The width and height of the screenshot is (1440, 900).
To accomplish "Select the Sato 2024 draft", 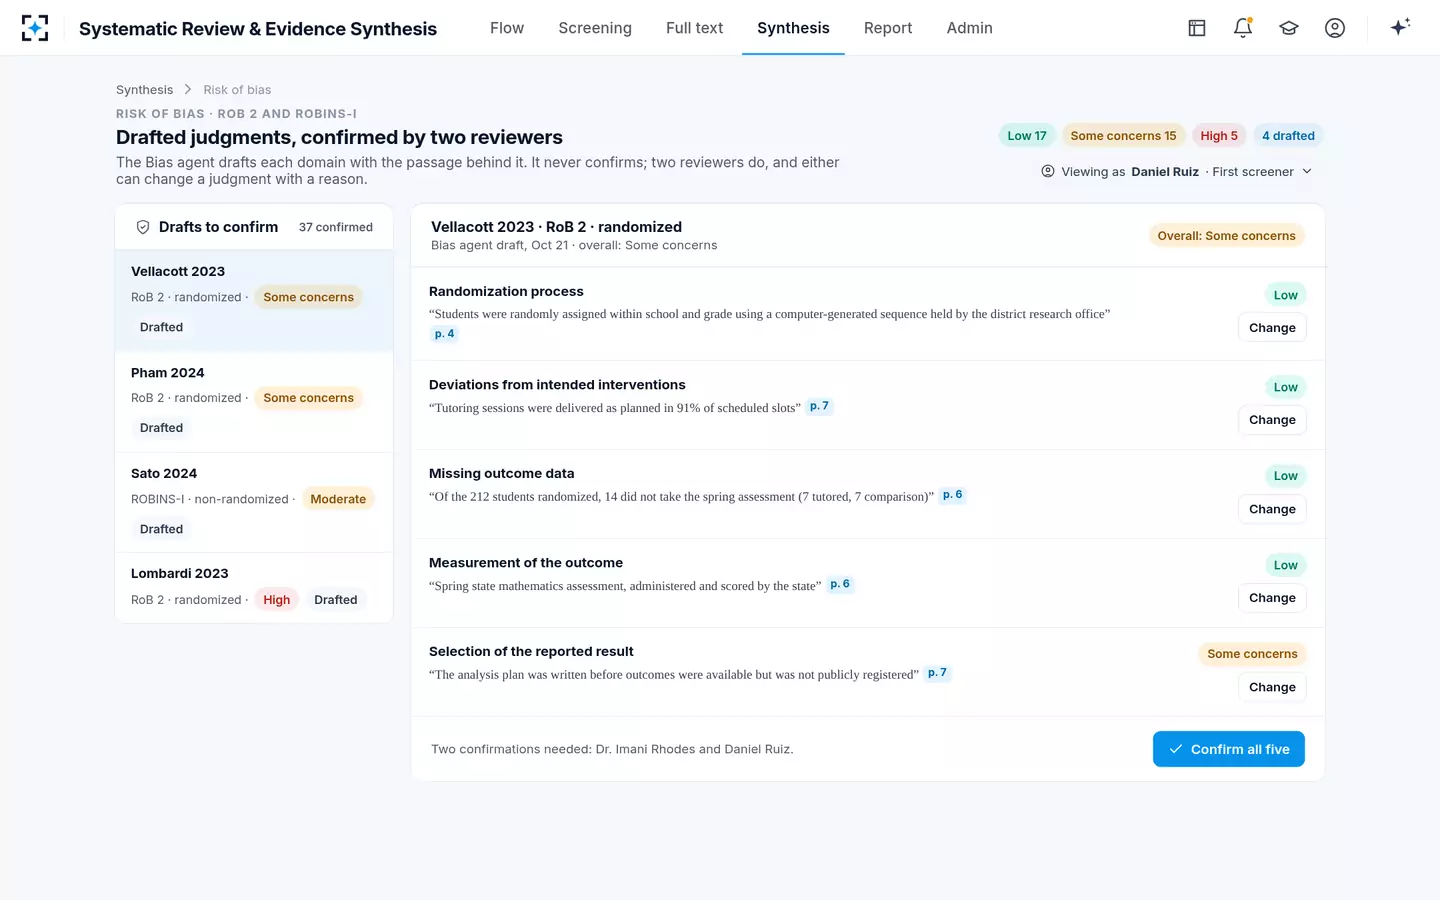I will [254, 502].
